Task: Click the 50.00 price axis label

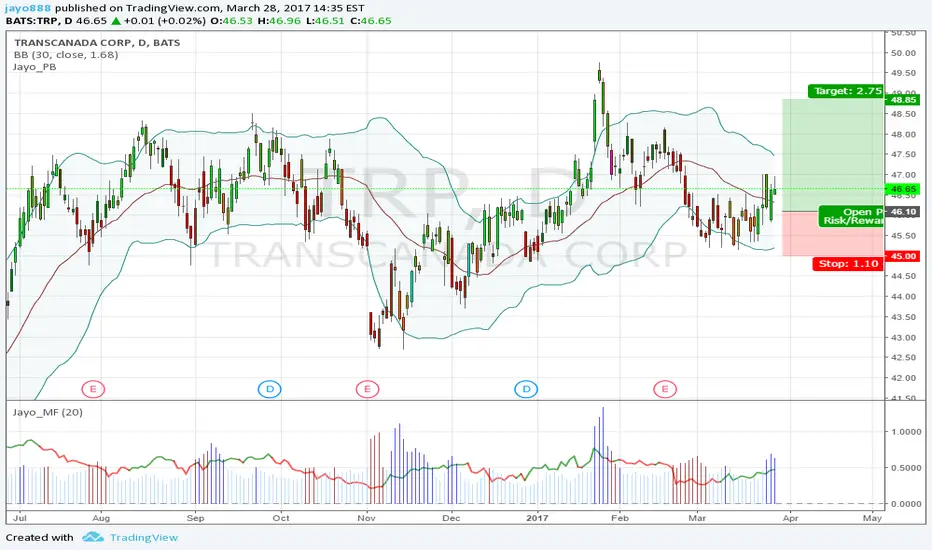Action: tap(903, 53)
